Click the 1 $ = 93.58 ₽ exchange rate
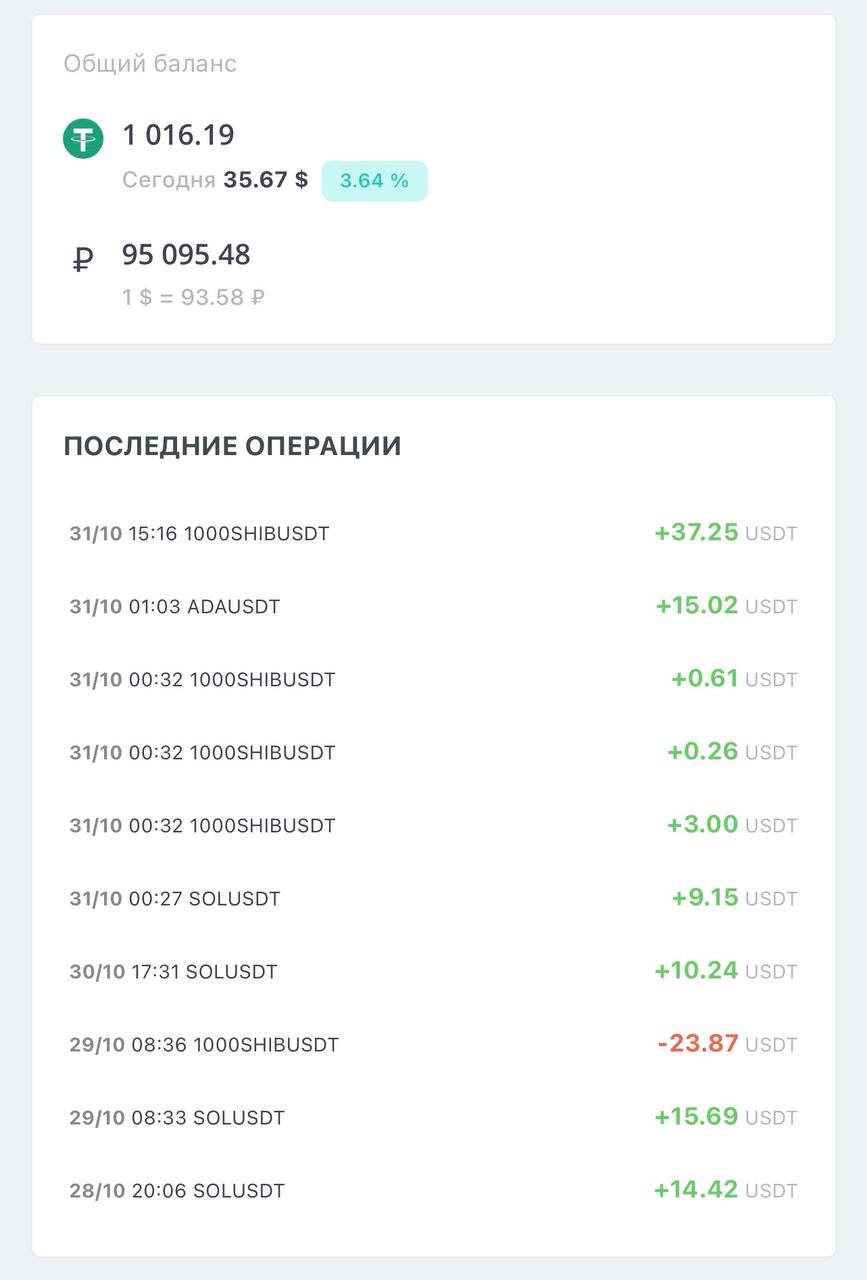This screenshot has width=867, height=1280. click(x=193, y=297)
